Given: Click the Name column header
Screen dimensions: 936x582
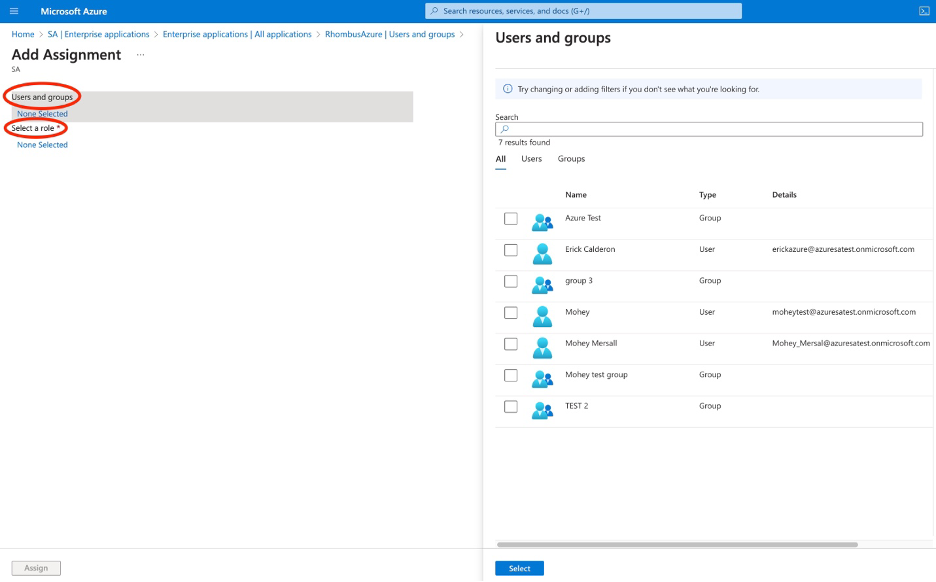Looking at the screenshot, I should coord(575,195).
